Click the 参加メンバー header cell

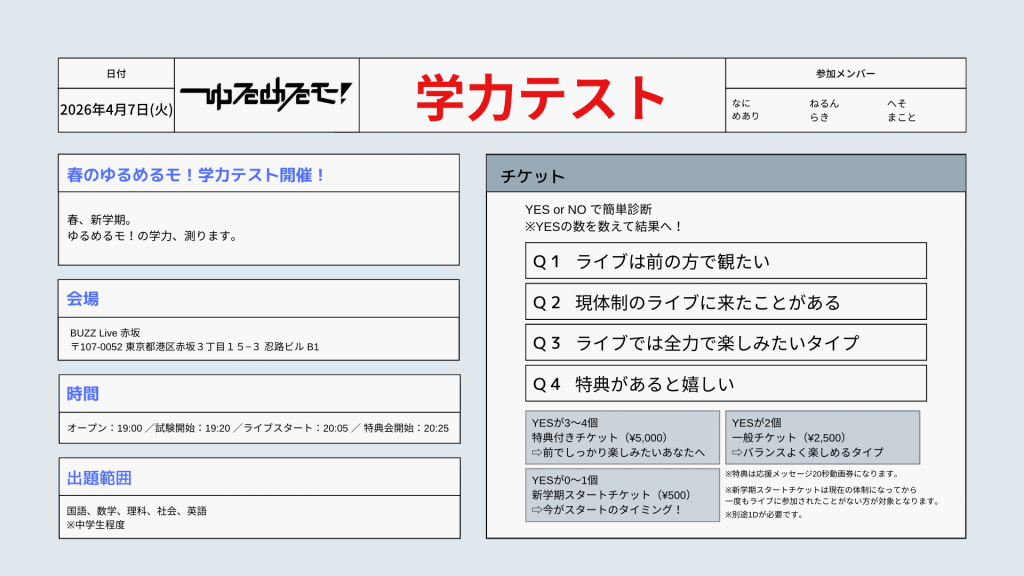845,72
